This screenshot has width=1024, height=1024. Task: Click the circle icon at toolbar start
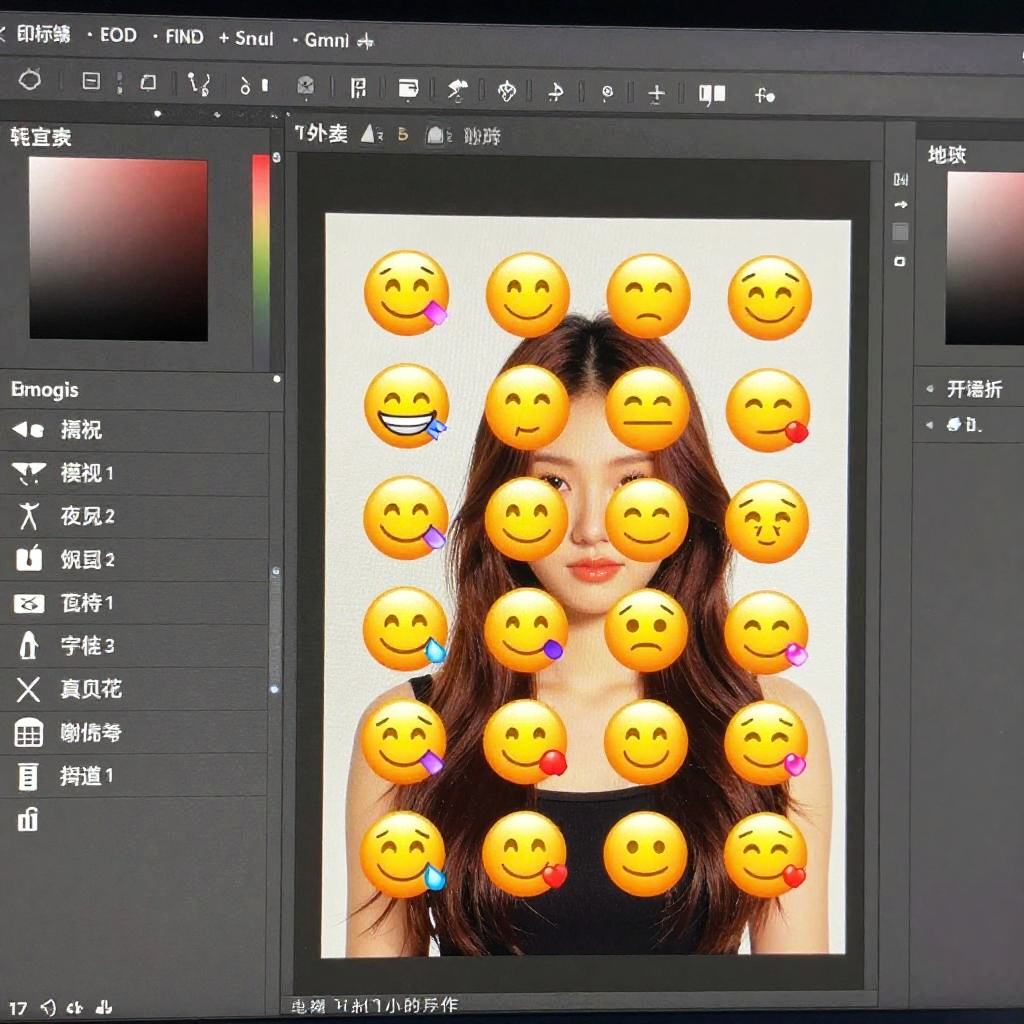pos(30,80)
